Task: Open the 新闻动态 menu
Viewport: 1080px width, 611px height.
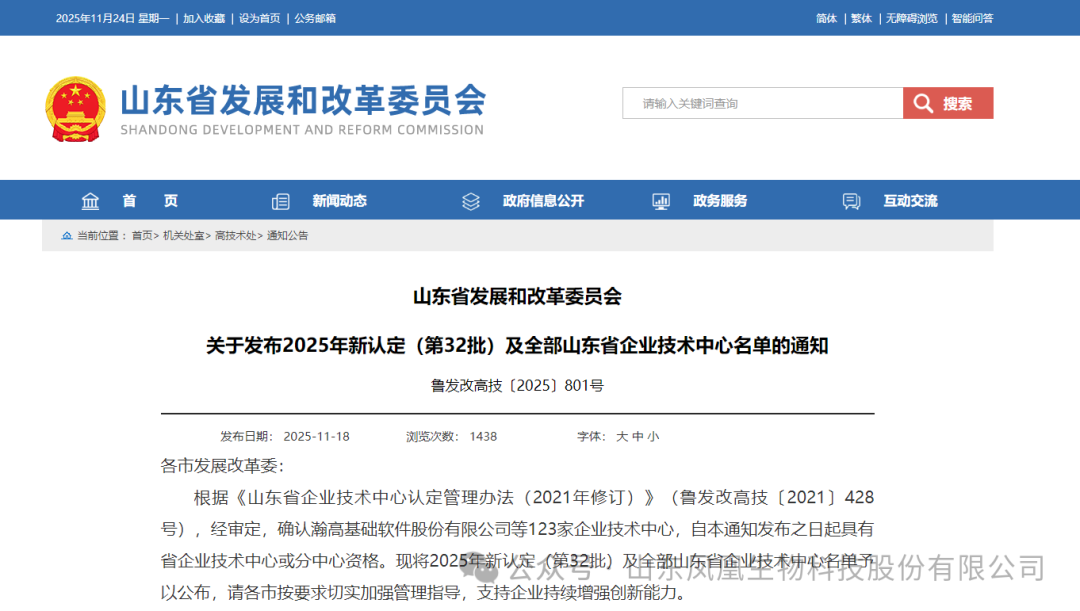Action: [x=339, y=201]
